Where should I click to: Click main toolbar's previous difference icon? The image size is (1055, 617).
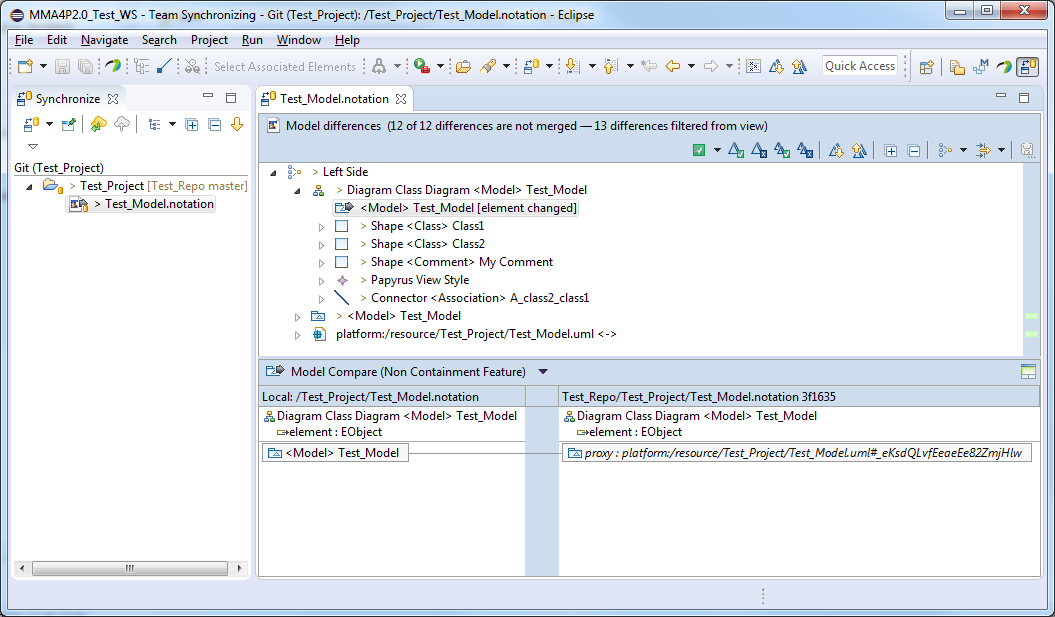pos(799,66)
